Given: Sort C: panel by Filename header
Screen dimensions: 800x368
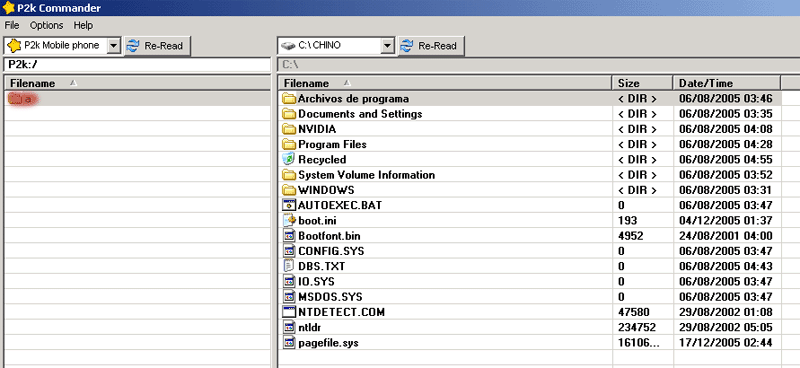Looking at the screenshot, I should point(444,83).
